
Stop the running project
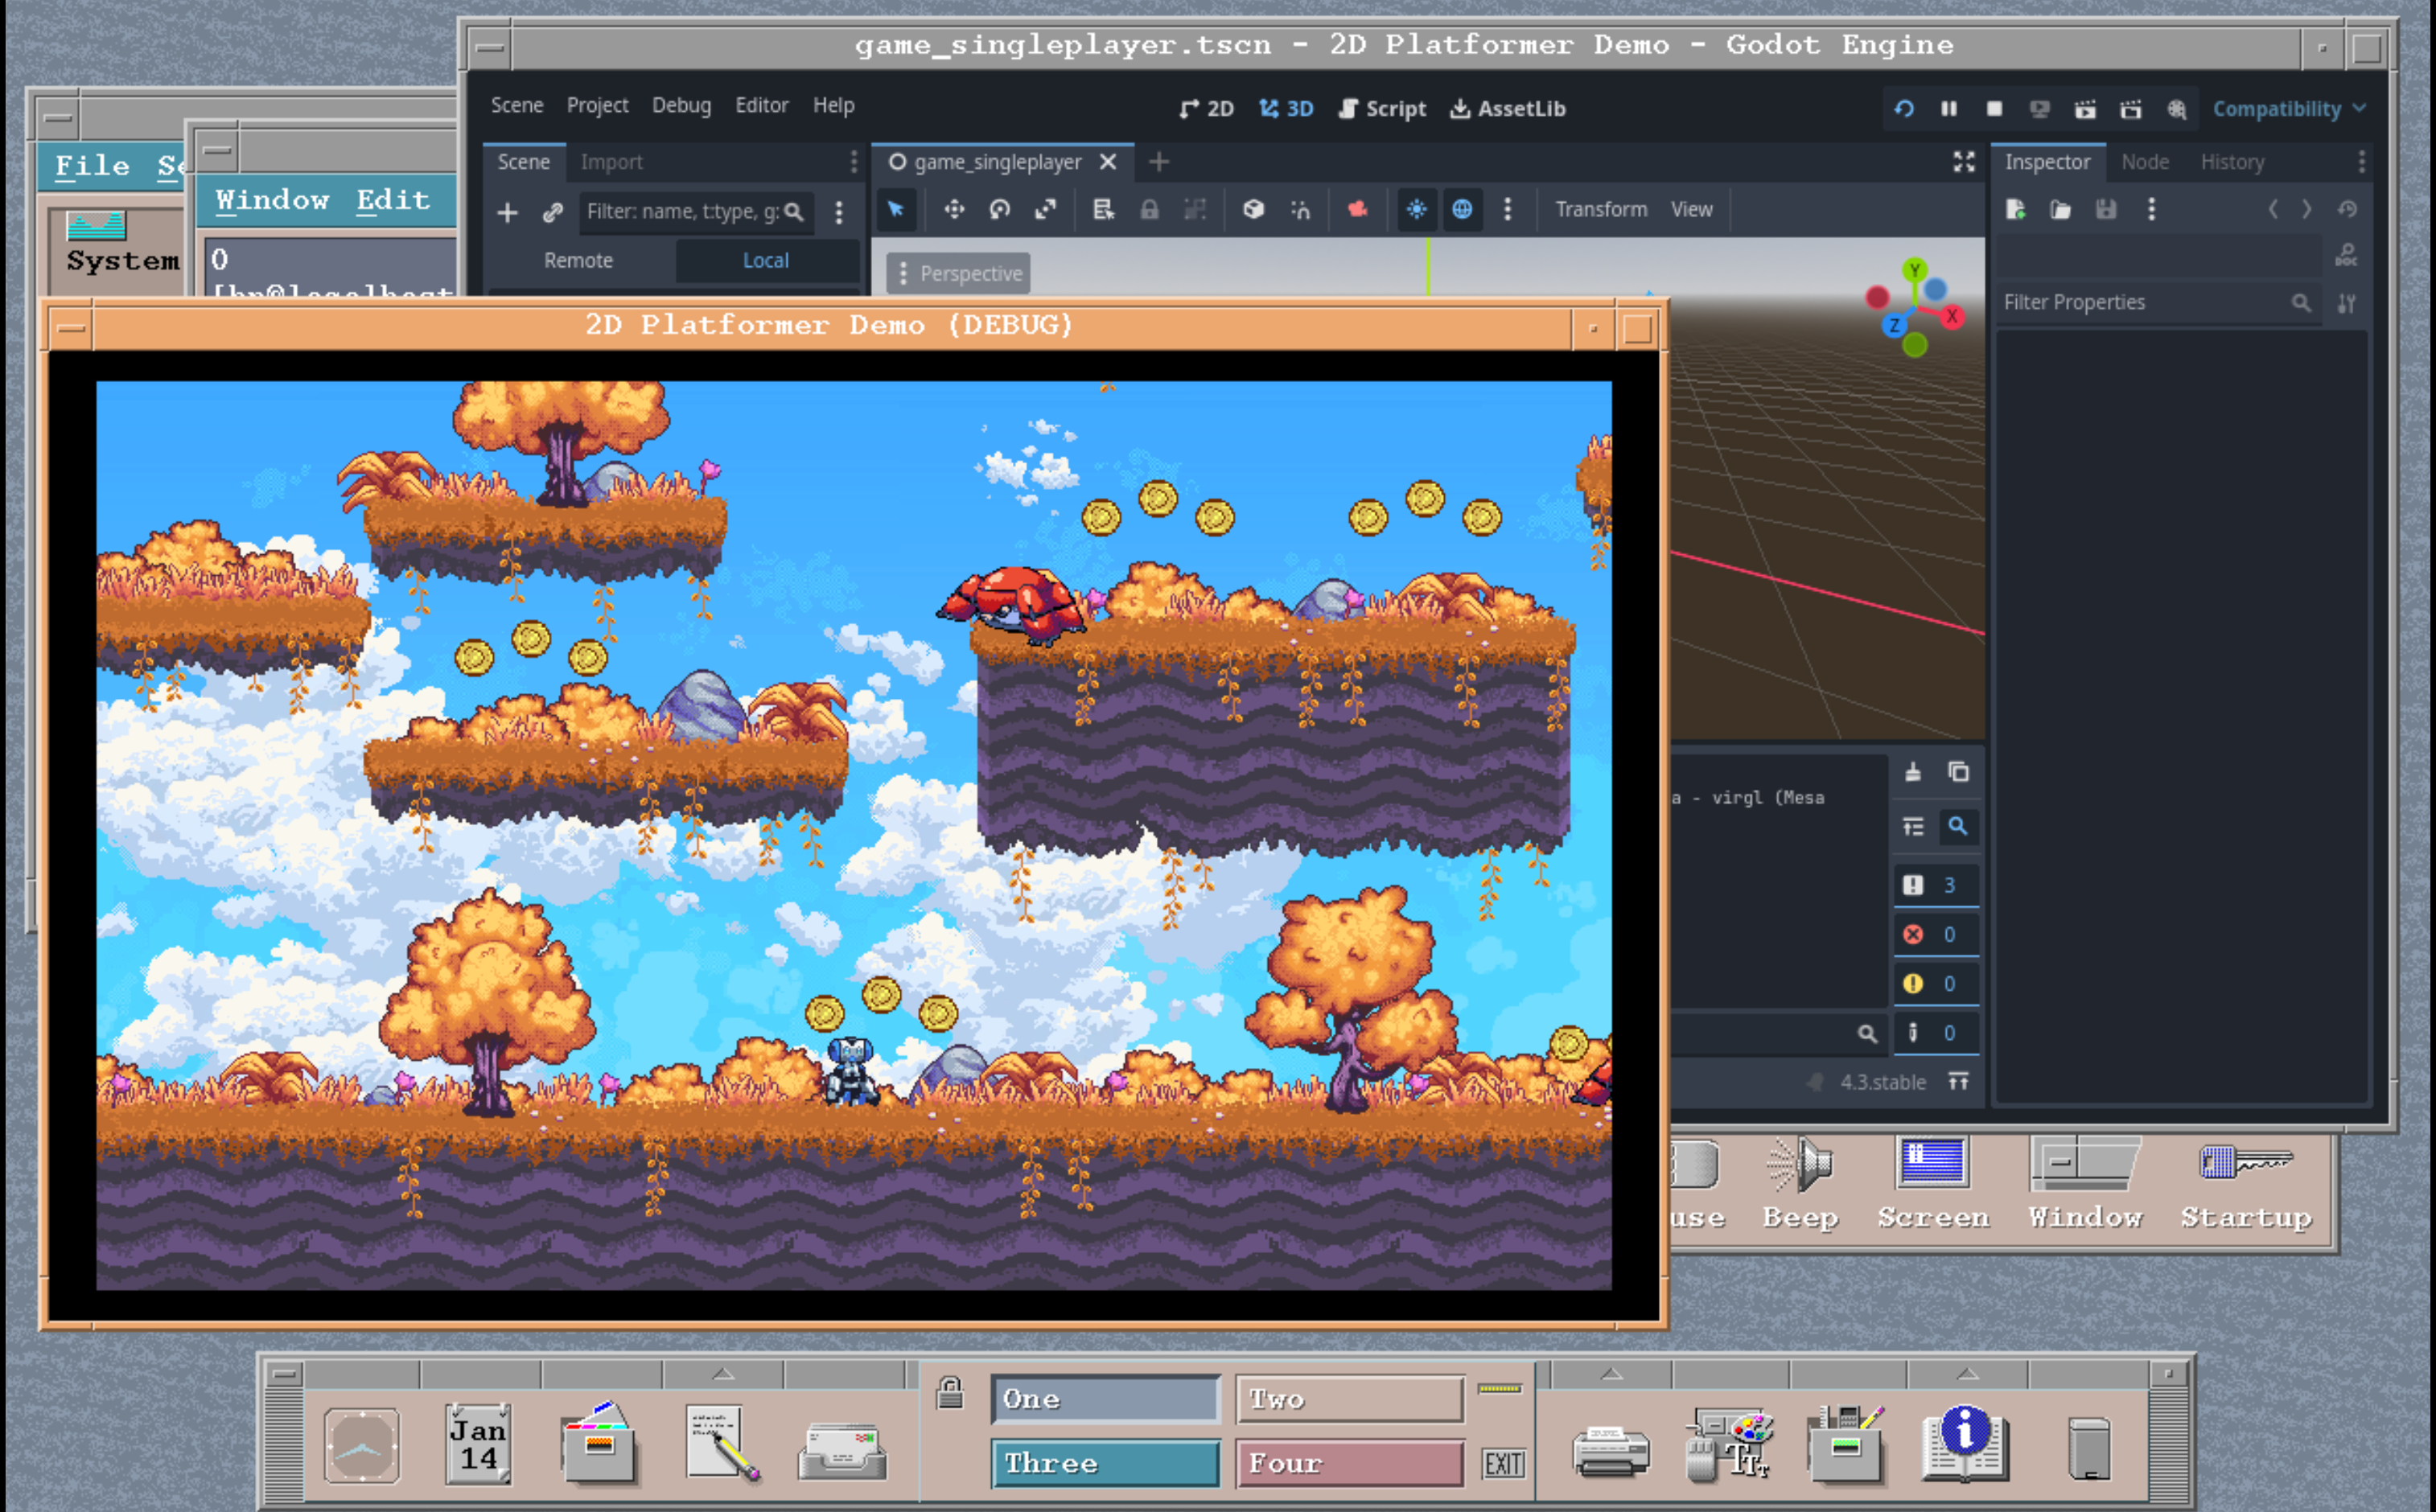point(1994,108)
